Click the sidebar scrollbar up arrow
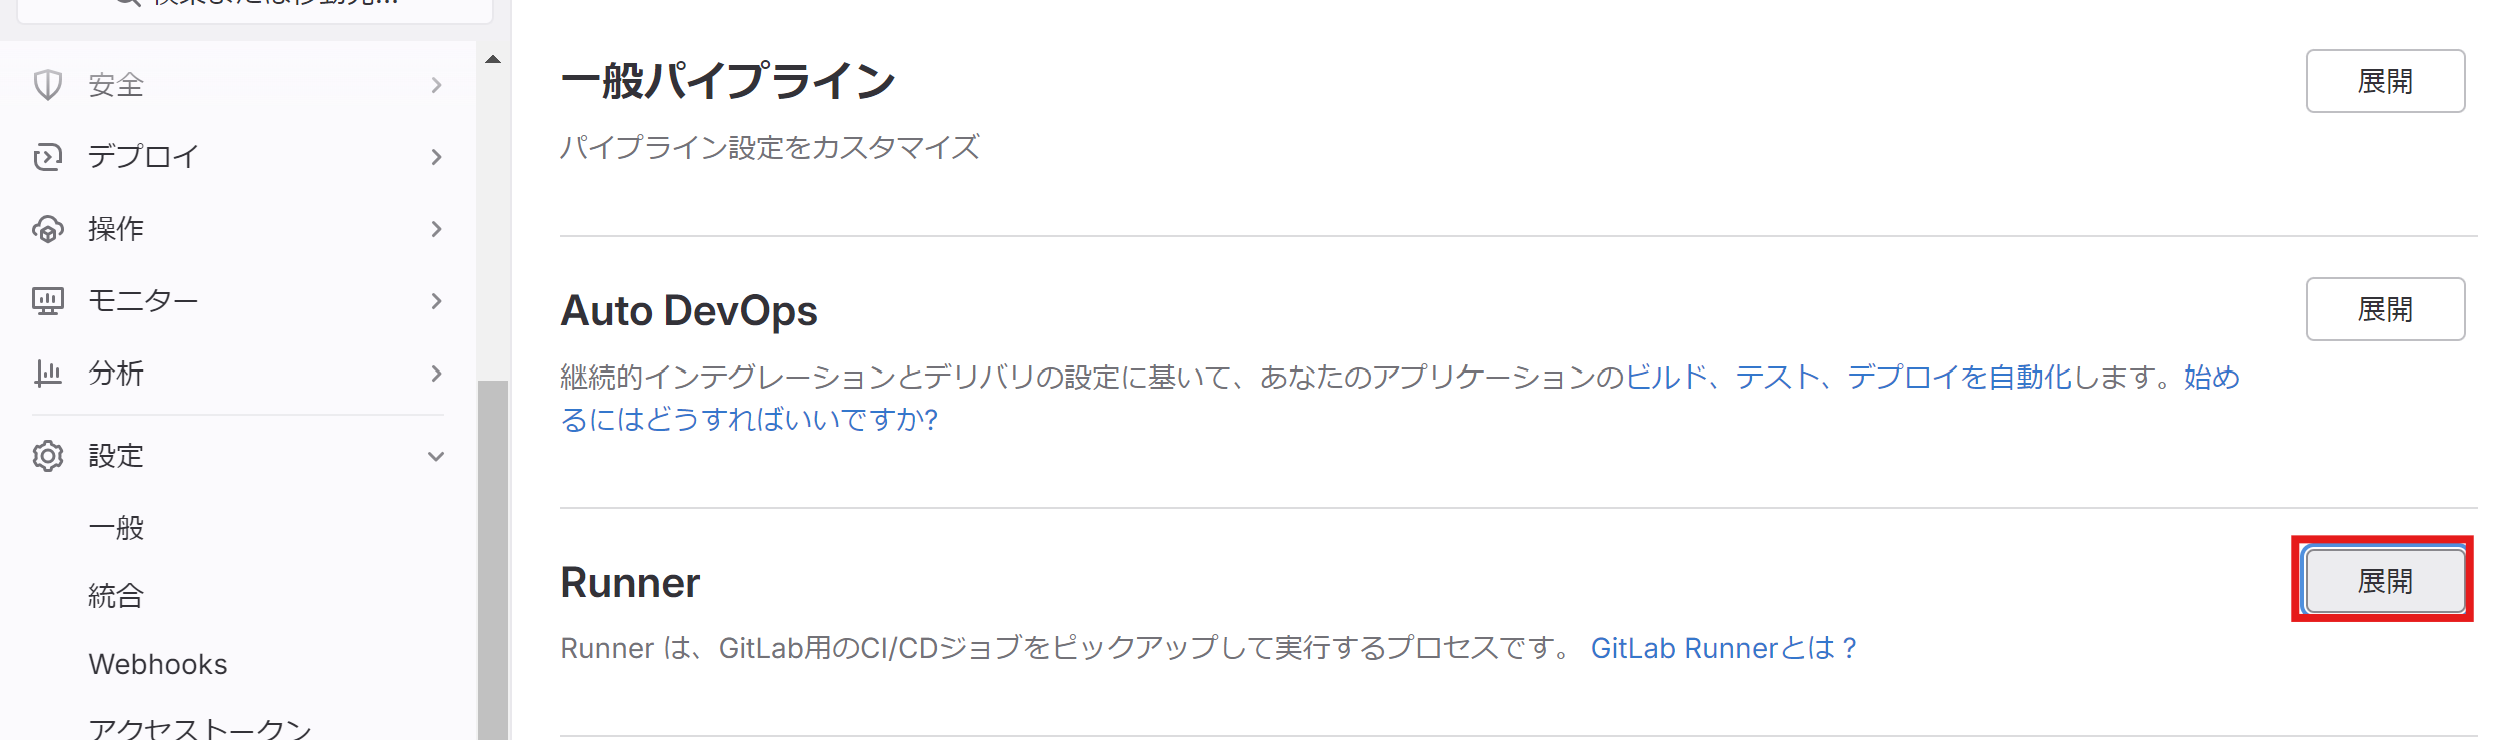Viewport: 2514px width, 740px height. pos(493,59)
